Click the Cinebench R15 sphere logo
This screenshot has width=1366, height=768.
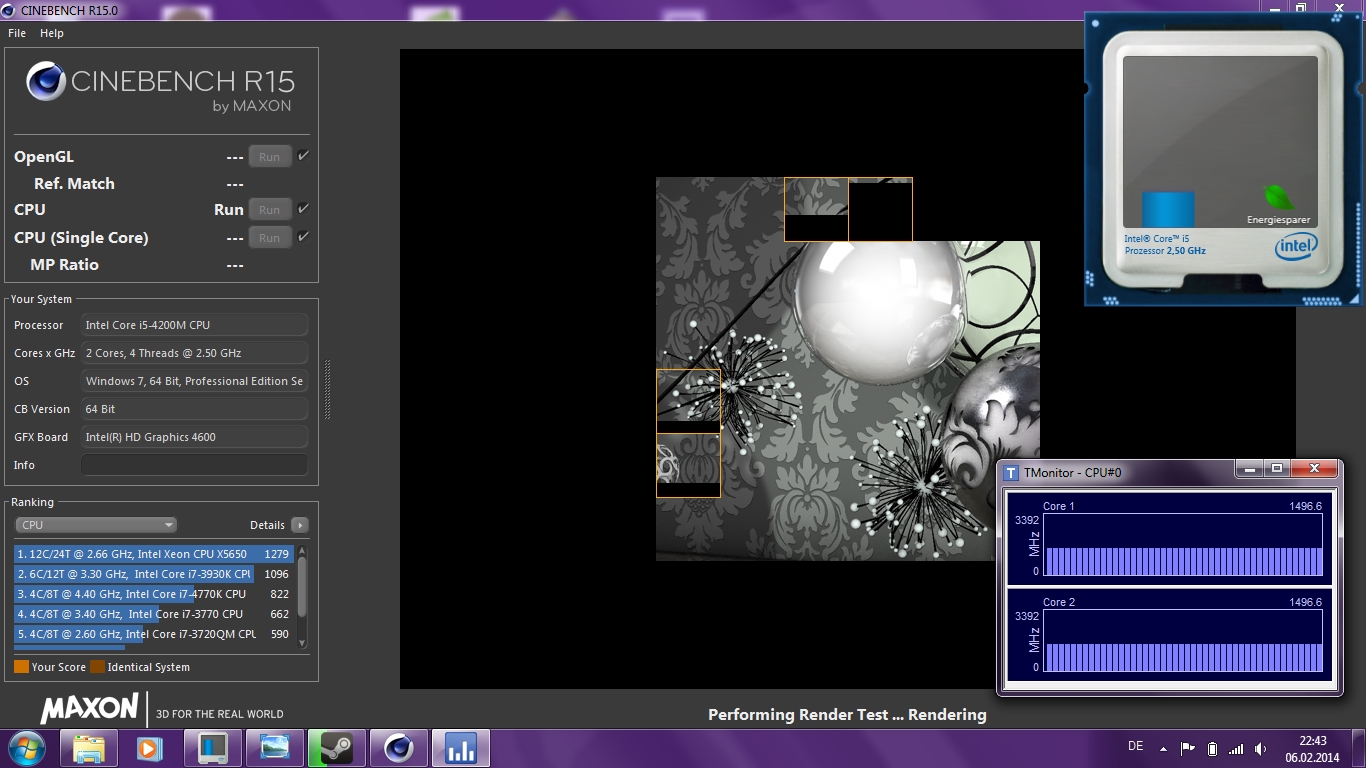(46, 81)
